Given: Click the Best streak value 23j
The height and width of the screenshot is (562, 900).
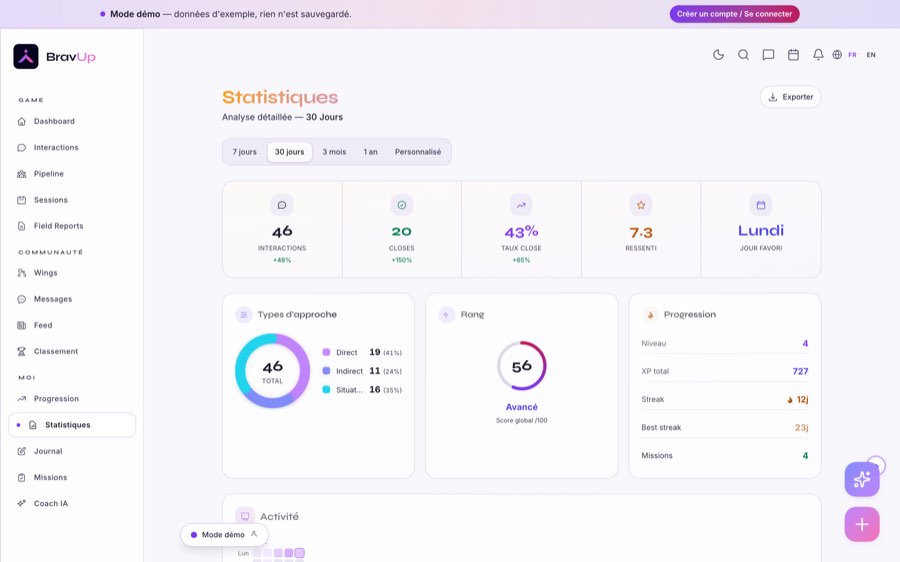Looking at the screenshot, I should [x=801, y=427].
